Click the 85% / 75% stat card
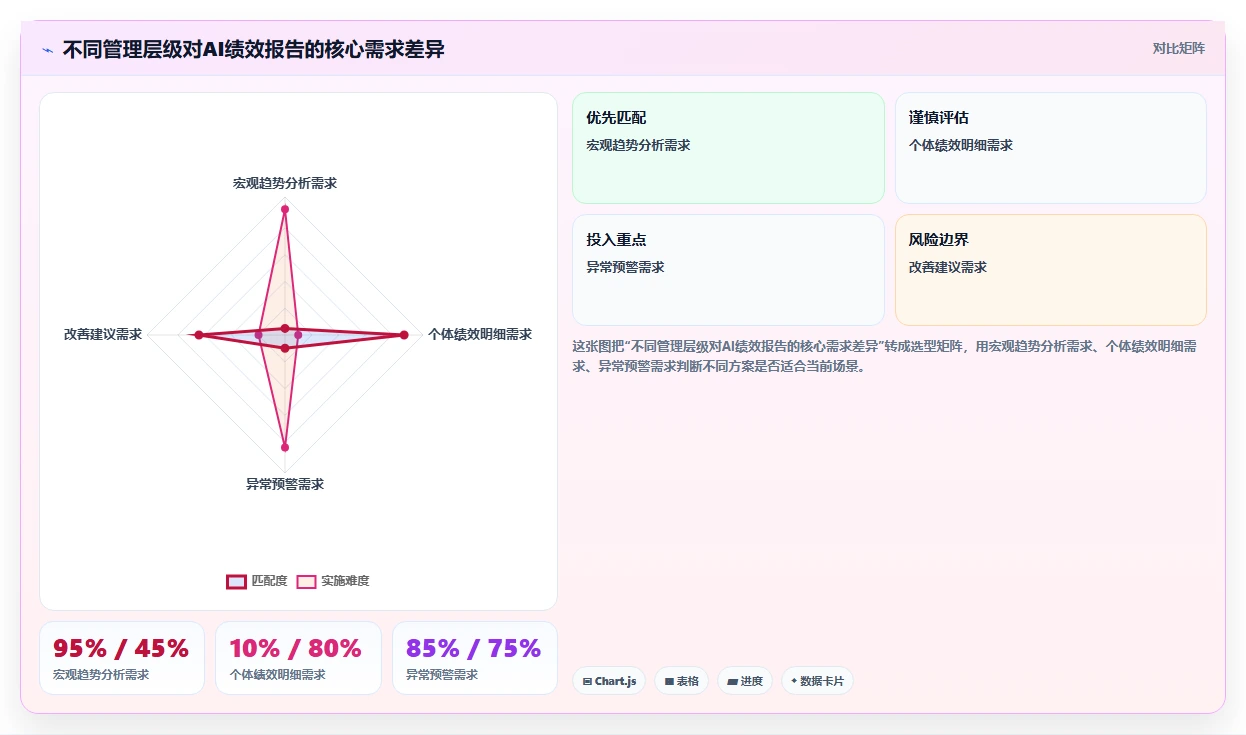This screenshot has height=735, width=1246. pyautogui.click(x=475, y=658)
